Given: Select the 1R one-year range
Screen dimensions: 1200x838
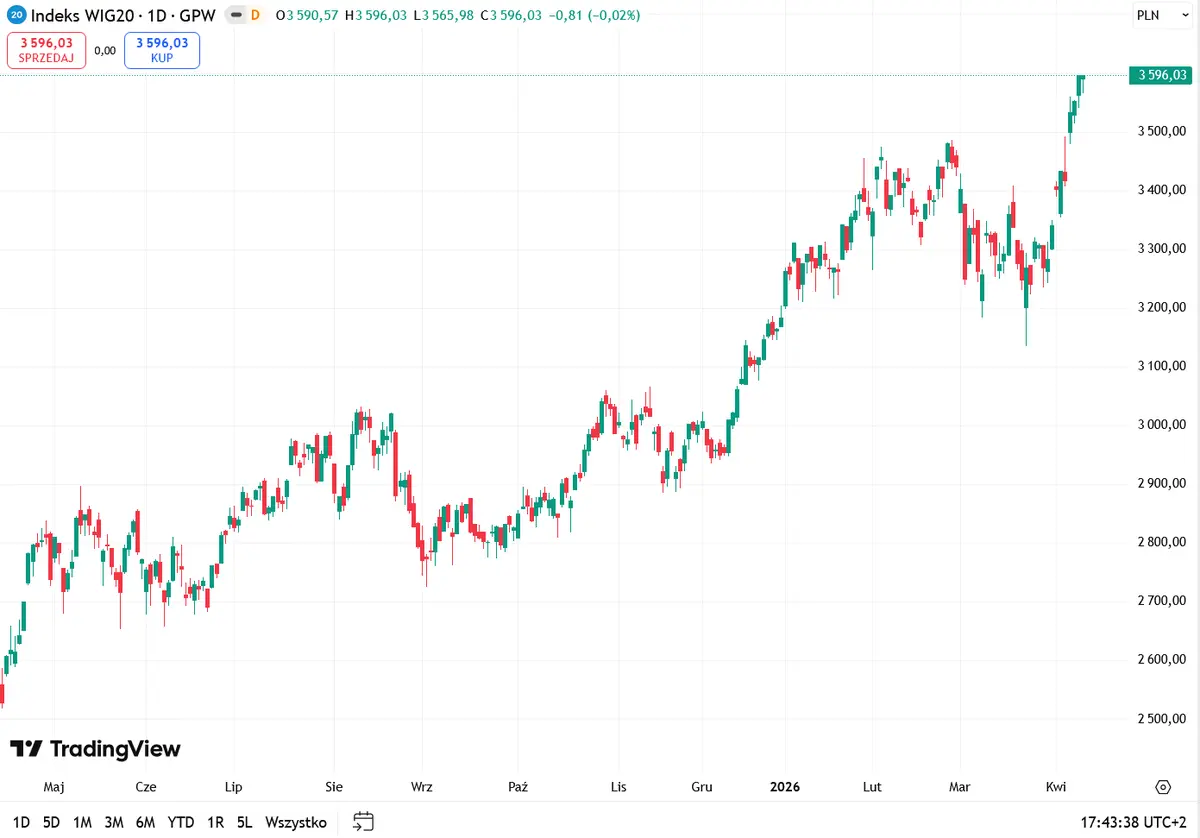Looking at the screenshot, I should [x=215, y=822].
